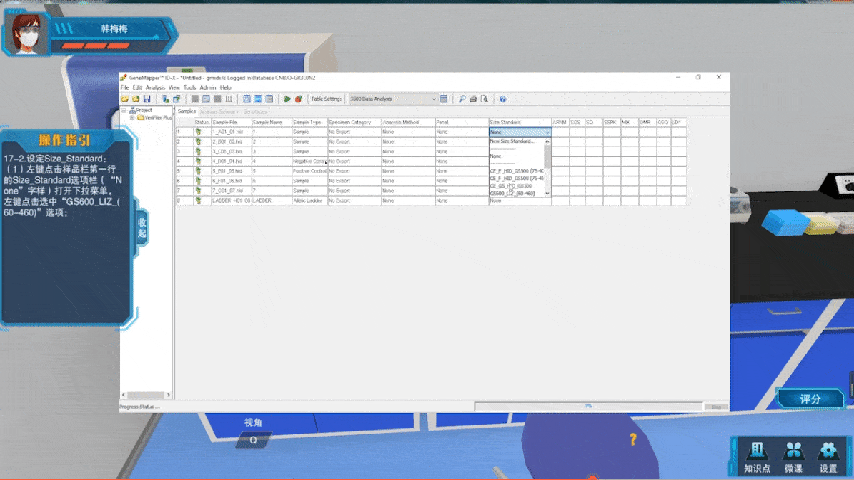Choose GS600_LIZ_(60-460) from the dropdown list

coord(513,193)
